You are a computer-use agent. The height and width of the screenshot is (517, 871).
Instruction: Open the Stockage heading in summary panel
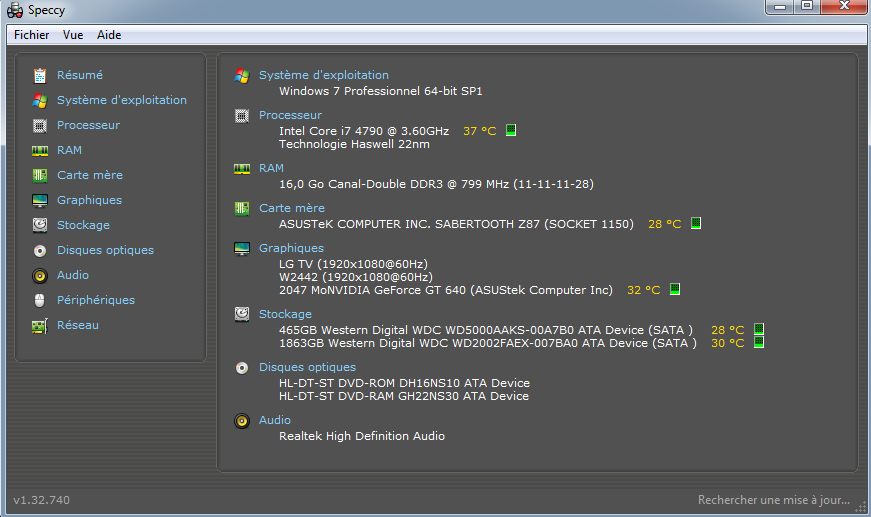click(x=285, y=314)
